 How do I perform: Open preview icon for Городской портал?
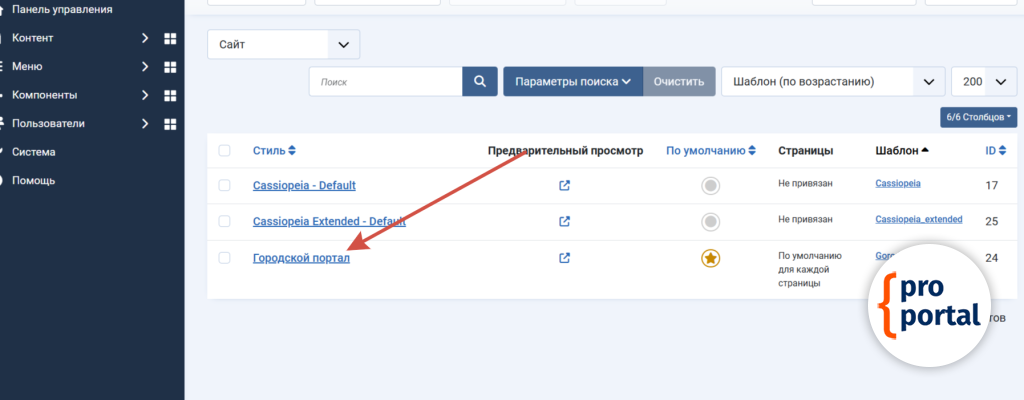[x=564, y=258]
